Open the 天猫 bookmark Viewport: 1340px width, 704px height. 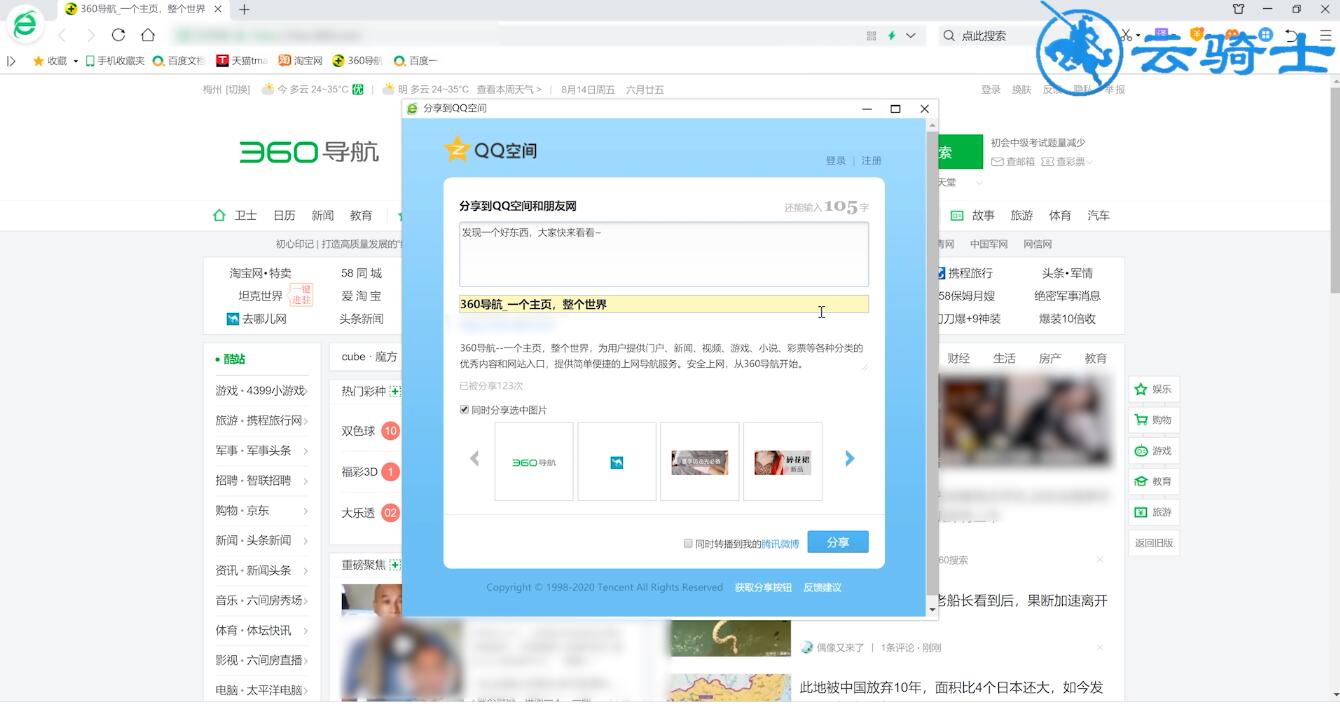point(242,61)
